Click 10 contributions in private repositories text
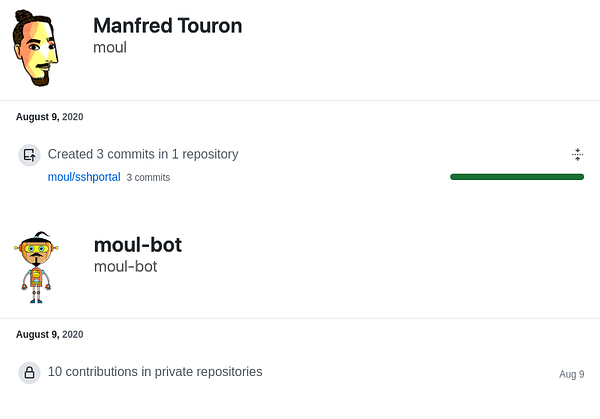This screenshot has width=600, height=419. [x=155, y=372]
